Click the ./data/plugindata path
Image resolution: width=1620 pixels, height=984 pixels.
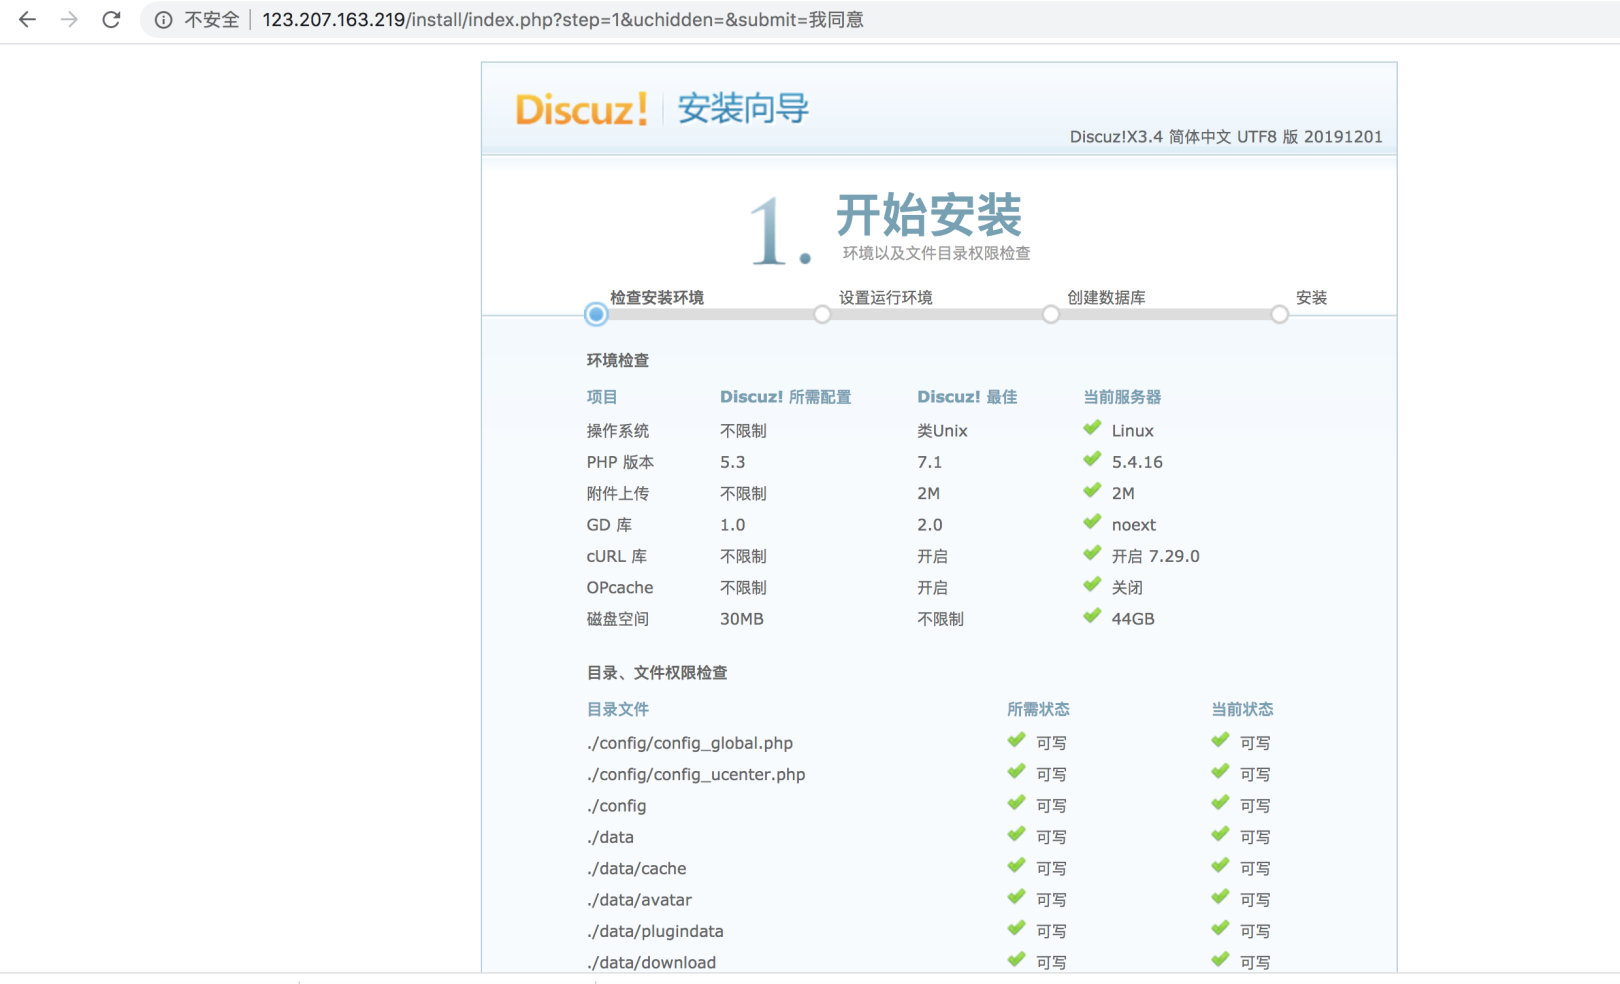pyautogui.click(x=655, y=931)
